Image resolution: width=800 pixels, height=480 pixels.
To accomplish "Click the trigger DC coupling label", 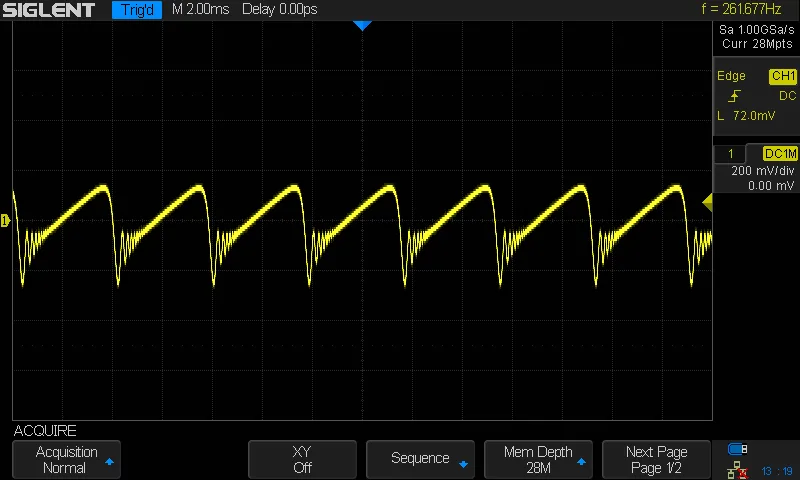I will click(x=787, y=96).
